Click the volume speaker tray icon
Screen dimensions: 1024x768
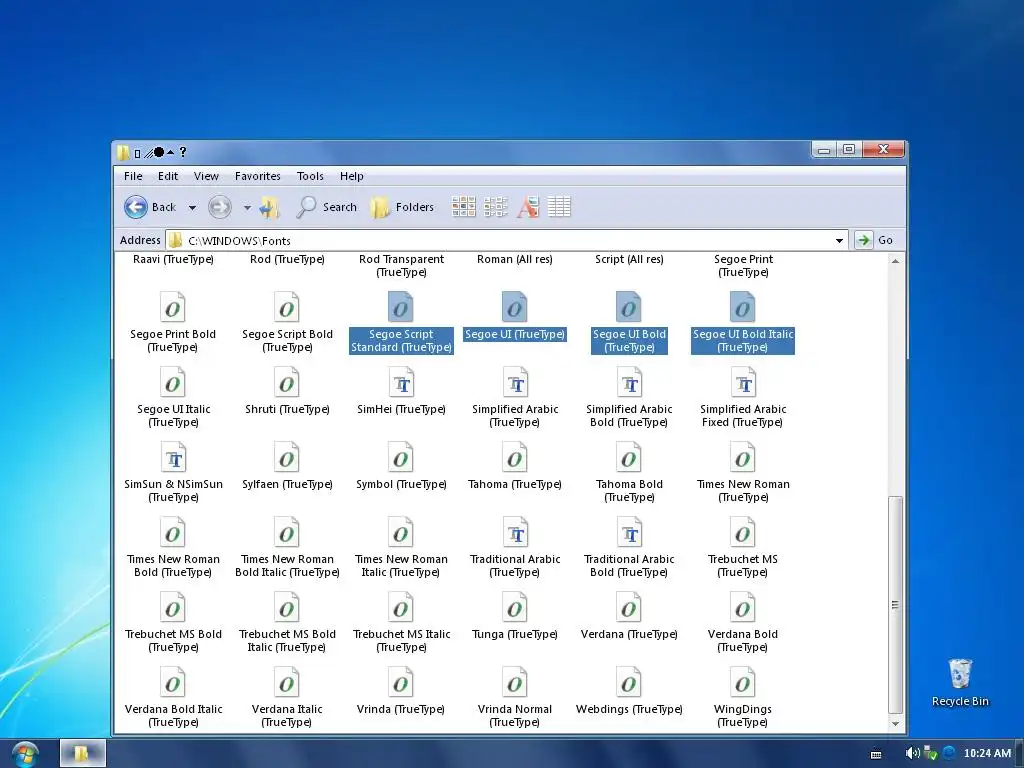click(912, 754)
